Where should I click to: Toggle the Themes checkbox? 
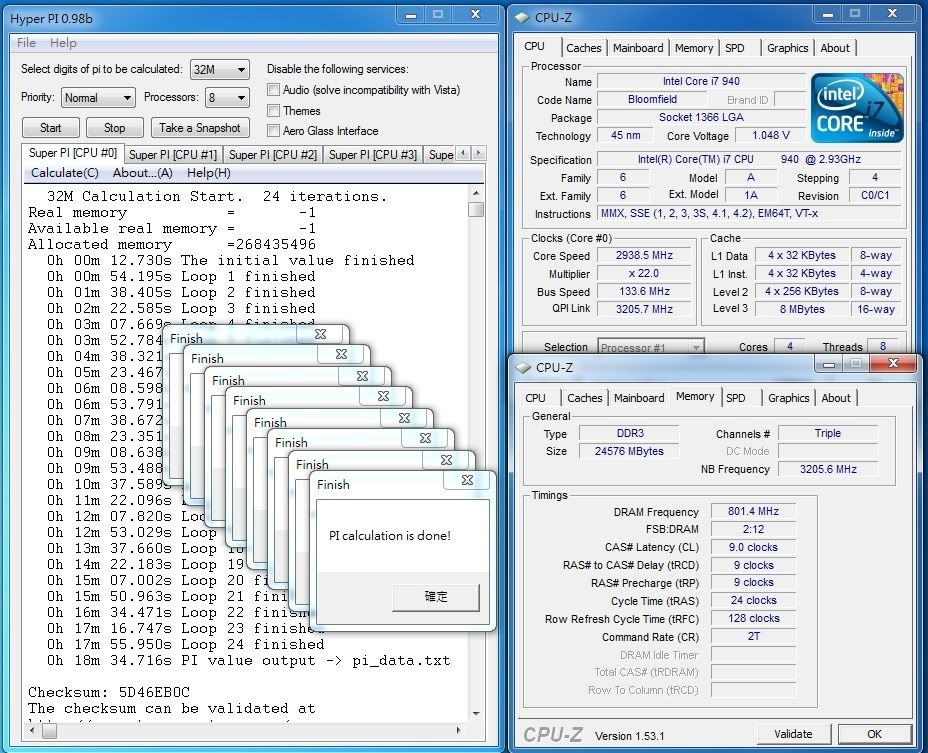[x=273, y=111]
